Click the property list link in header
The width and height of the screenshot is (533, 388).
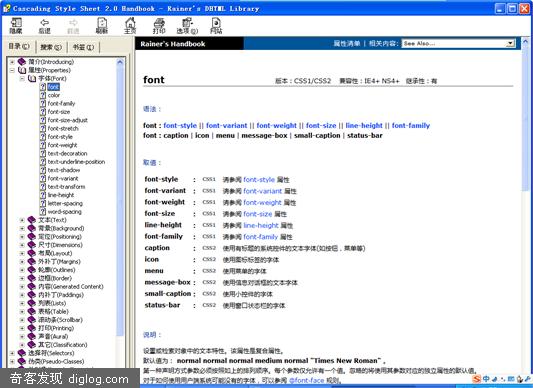click(347, 44)
